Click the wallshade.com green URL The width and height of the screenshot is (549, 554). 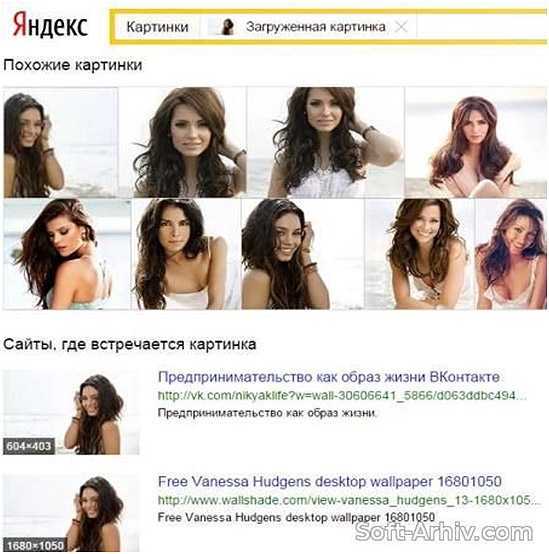(x=348, y=500)
